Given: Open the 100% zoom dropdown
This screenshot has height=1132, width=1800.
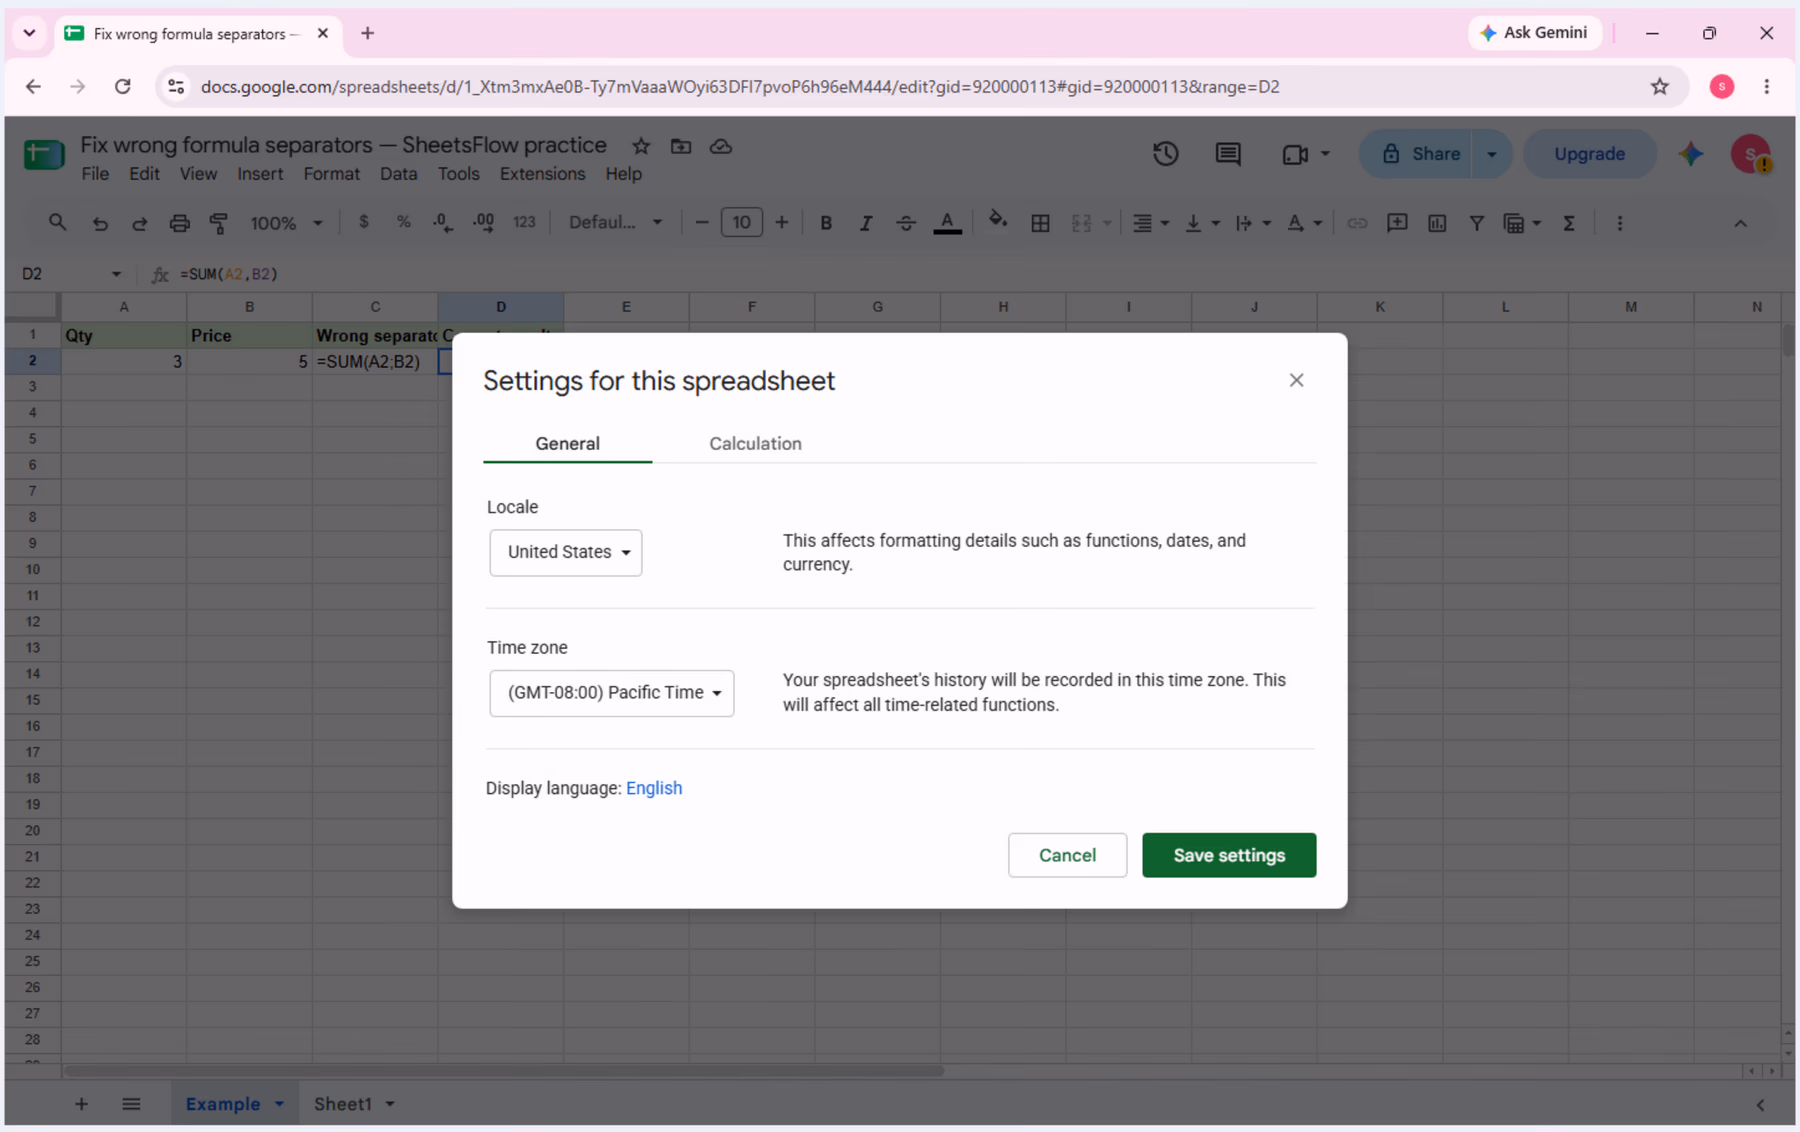Looking at the screenshot, I should [286, 223].
